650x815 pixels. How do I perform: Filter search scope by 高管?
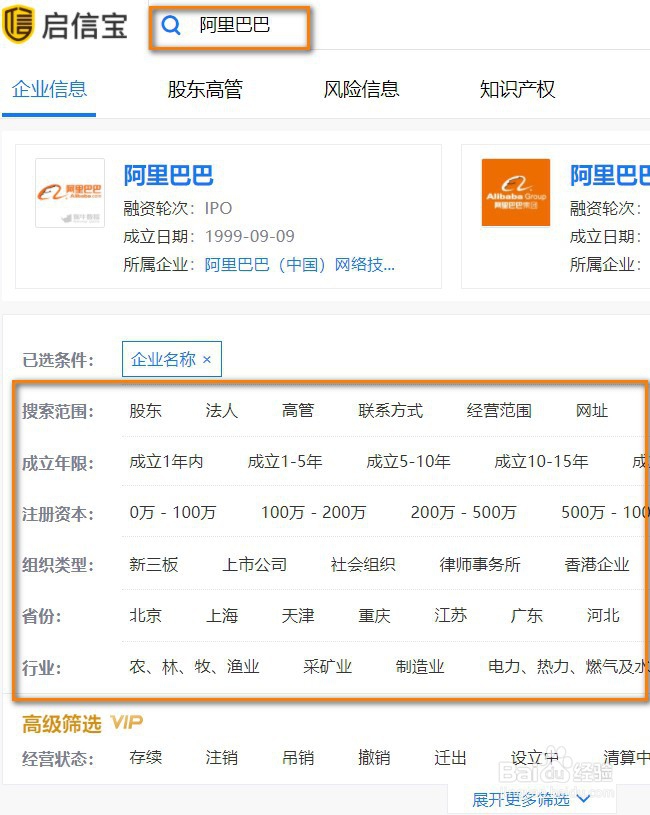coord(298,411)
